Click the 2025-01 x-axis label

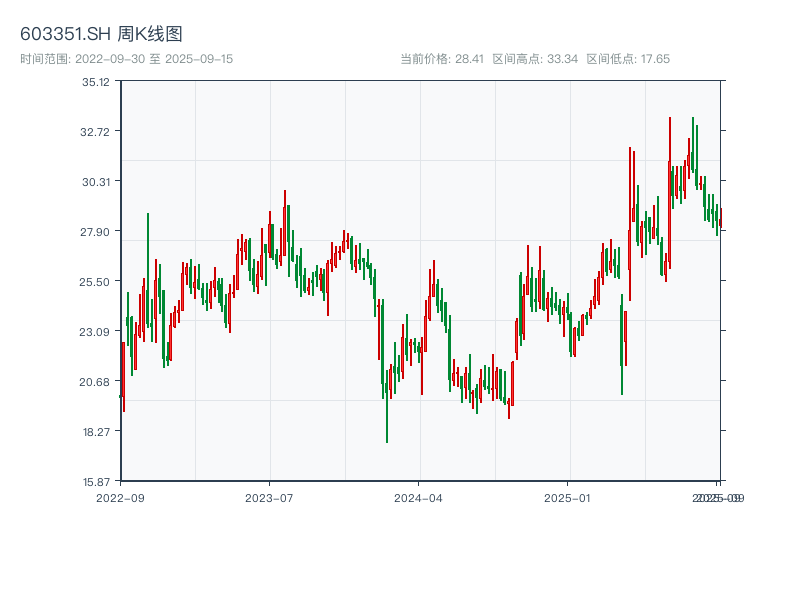coord(567,498)
